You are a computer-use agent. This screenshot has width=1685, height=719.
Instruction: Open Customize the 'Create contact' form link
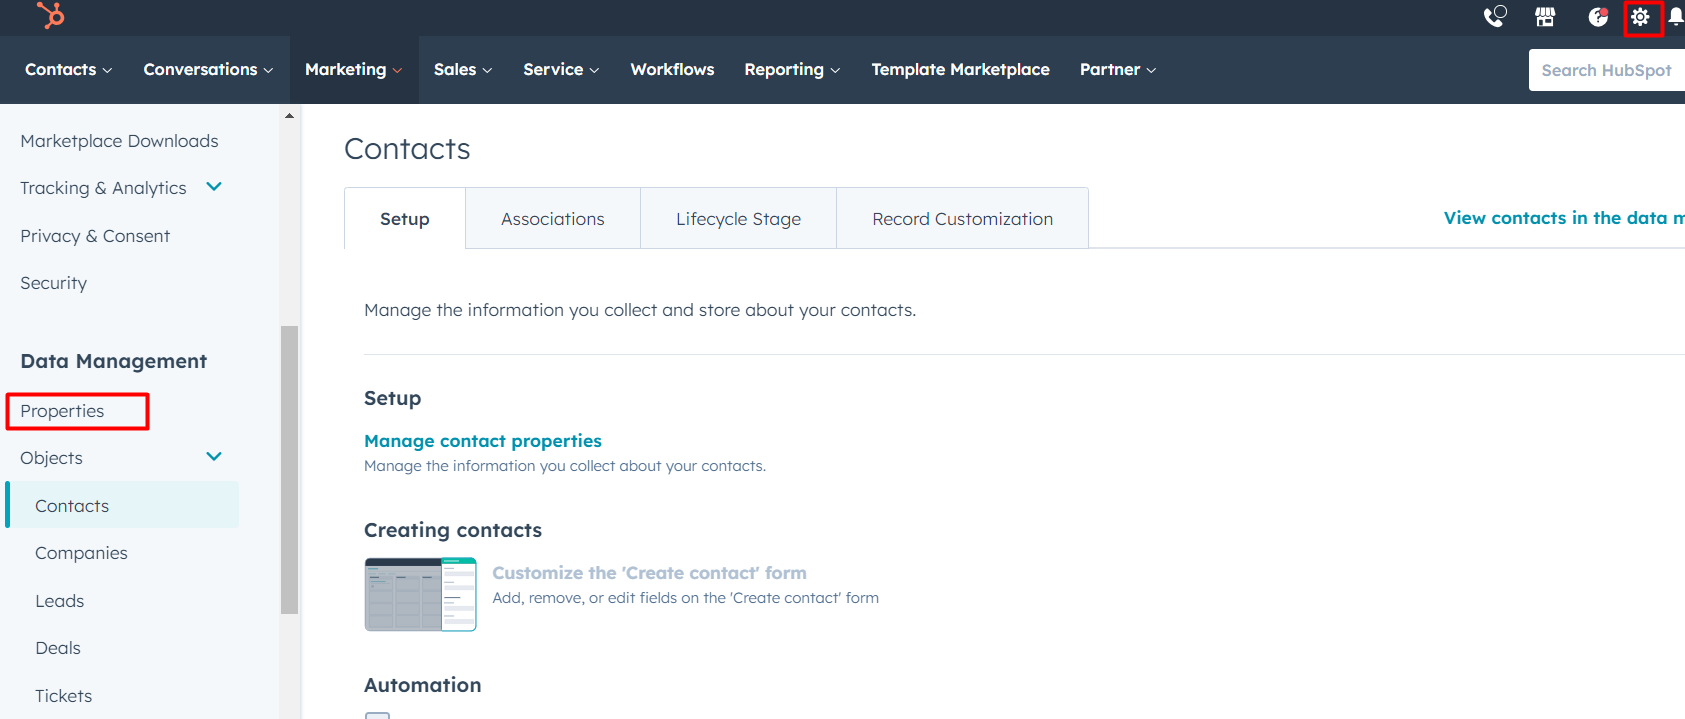click(x=649, y=573)
